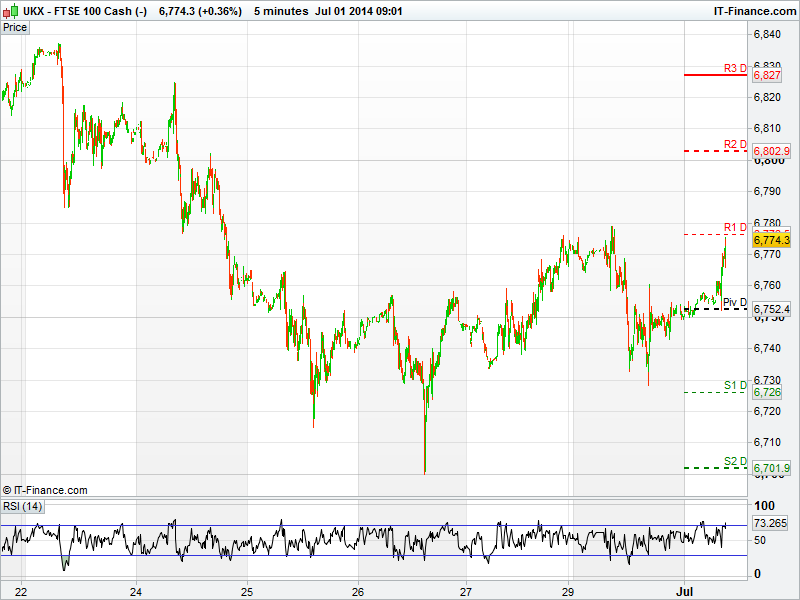Click the IT-Finance.com link at top right
The height and width of the screenshot is (600, 800).
click(752, 11)
